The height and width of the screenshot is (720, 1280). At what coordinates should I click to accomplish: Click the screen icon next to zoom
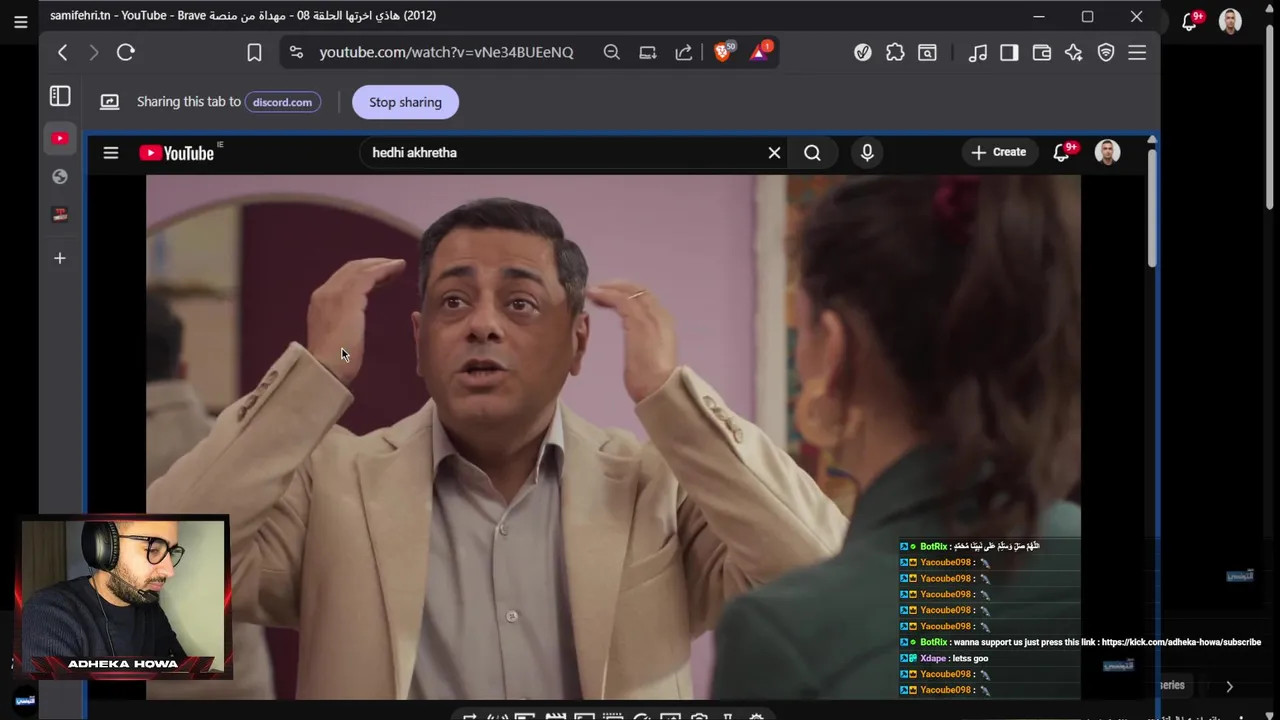coord(648,52)
